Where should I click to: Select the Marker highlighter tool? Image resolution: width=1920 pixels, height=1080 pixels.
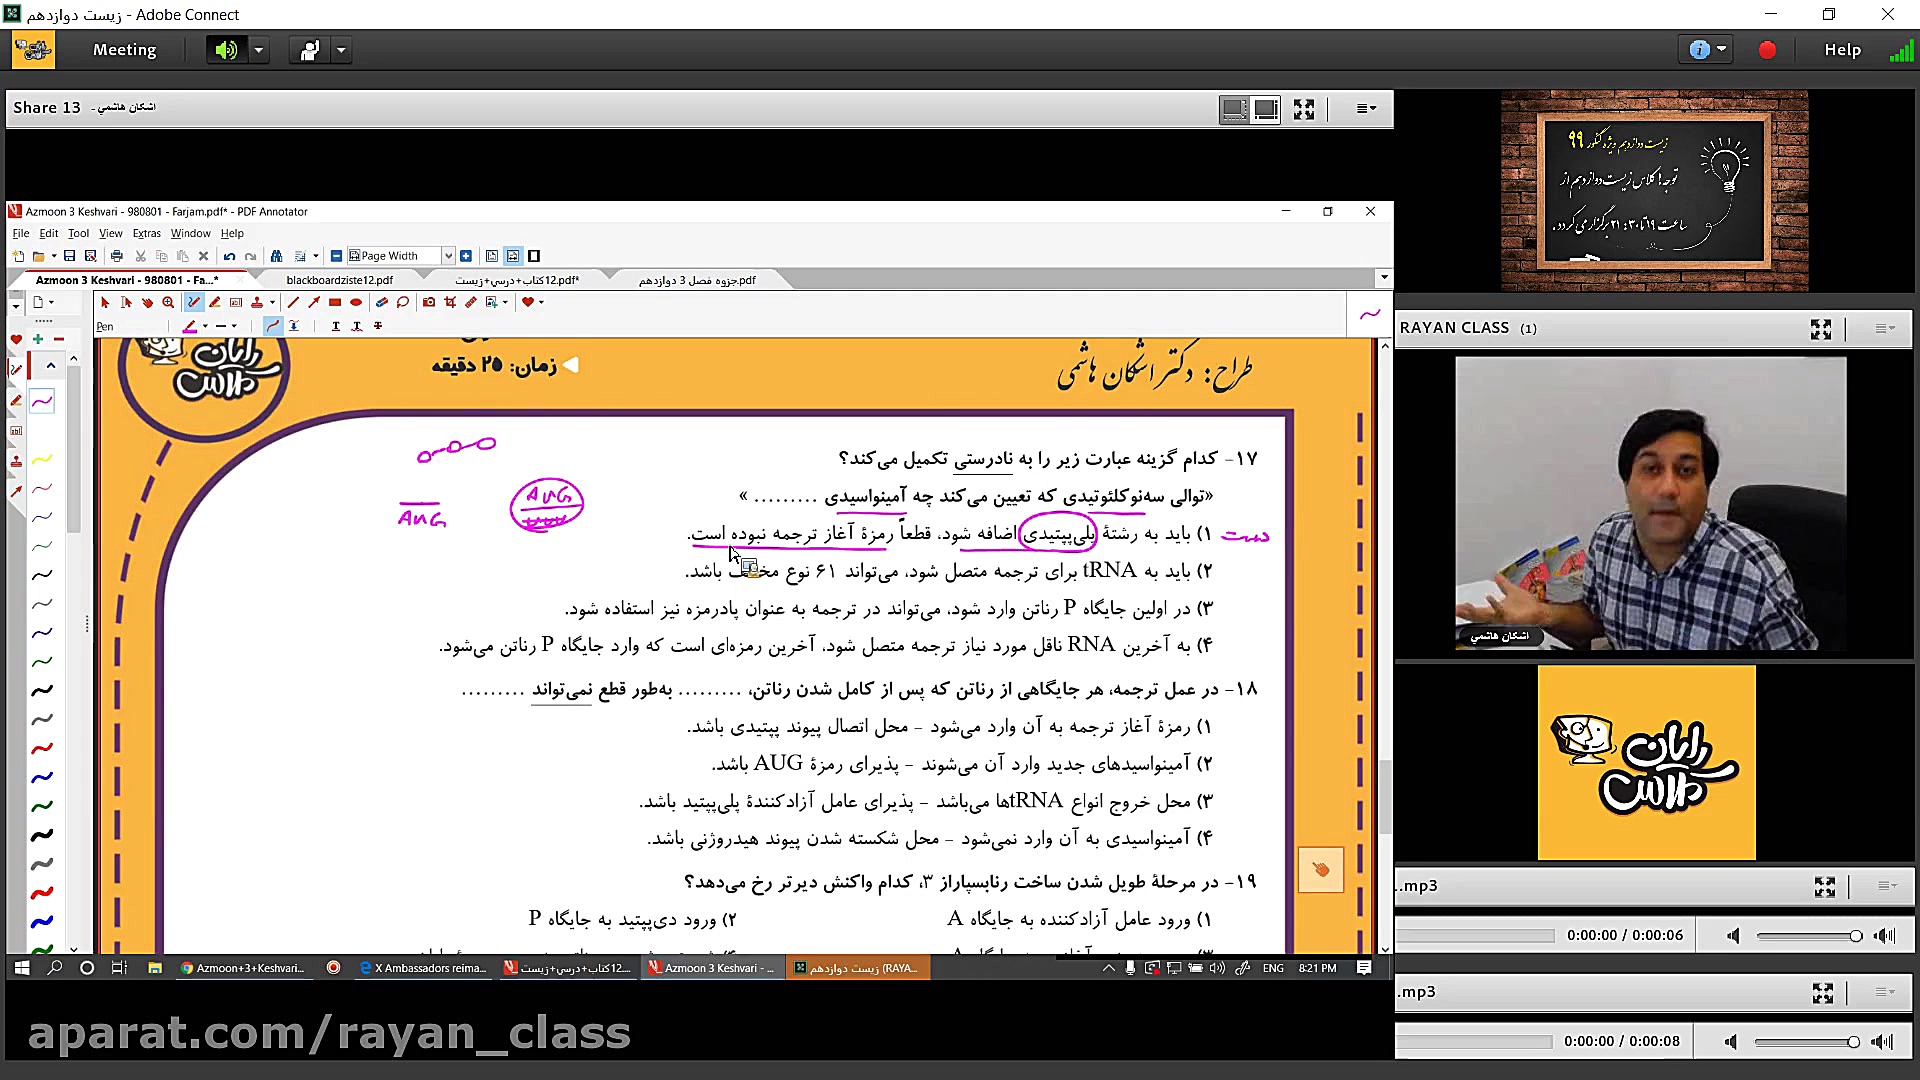(x=215, y=302)
